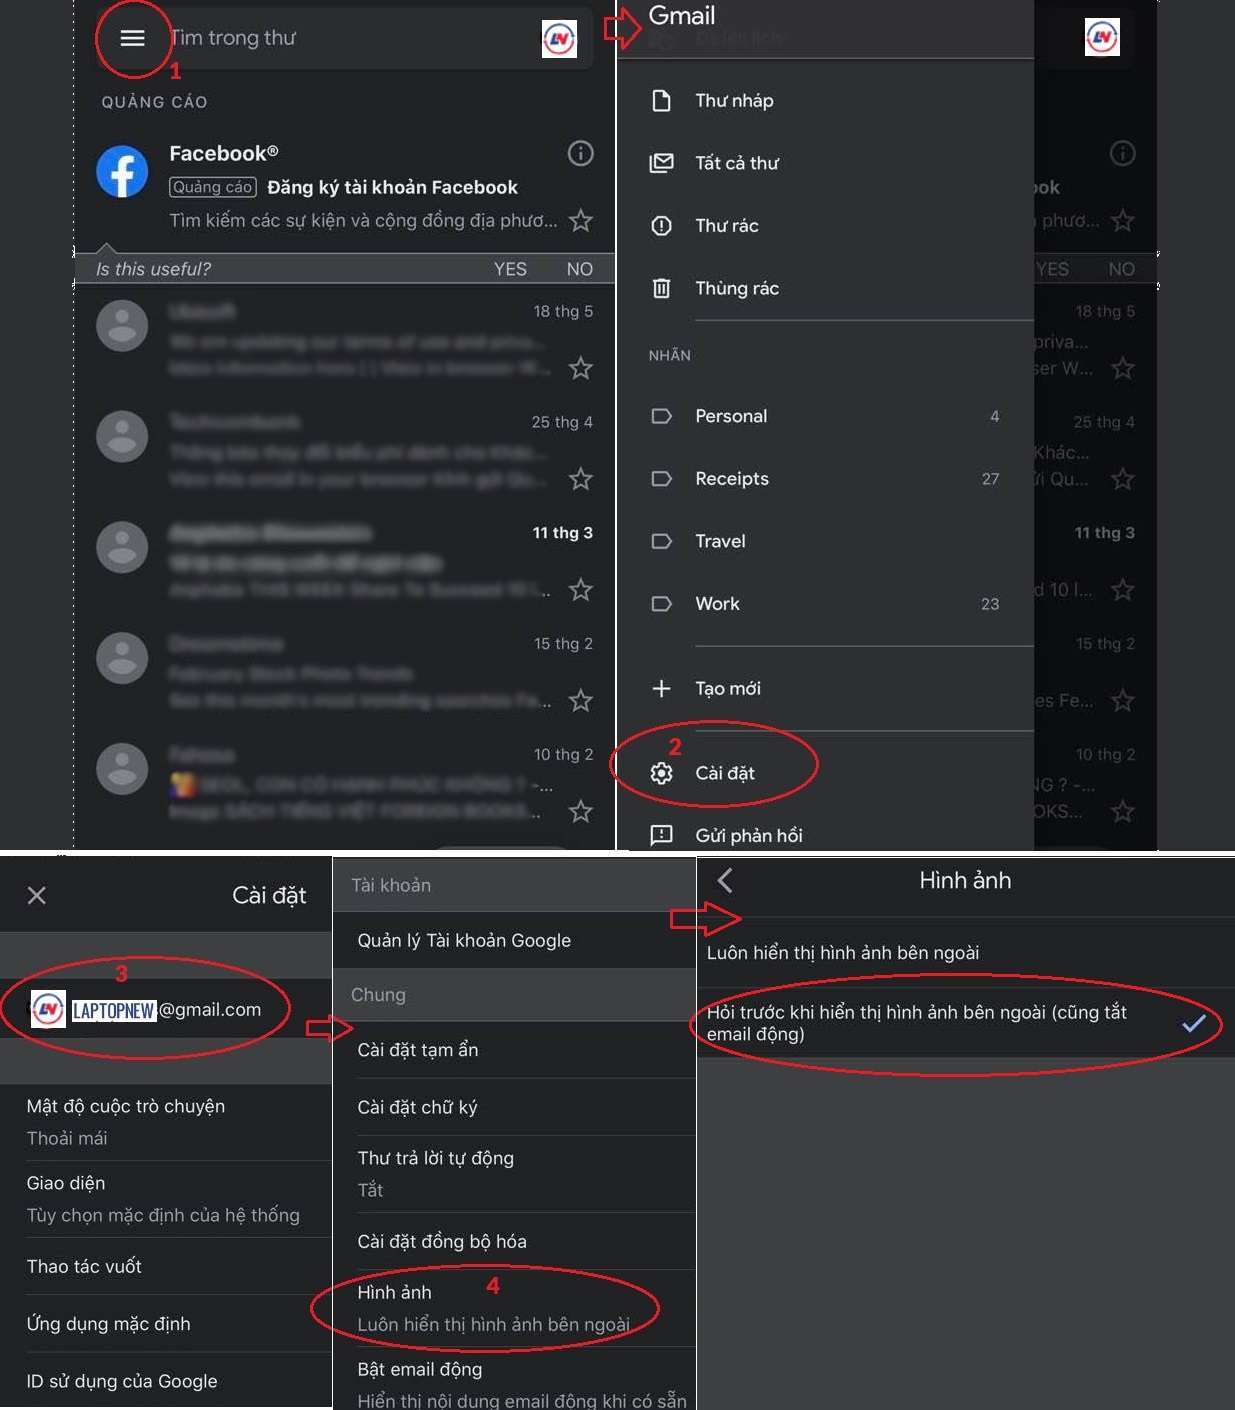Go back from the Hình ảnh screen
This screenshot has width=1235, height=1410.
click(725, 880)
